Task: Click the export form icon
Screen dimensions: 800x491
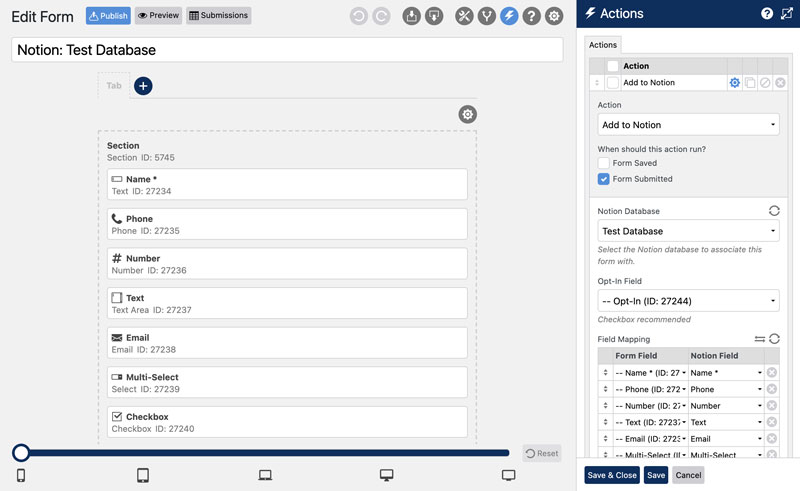Action: pos(434,16)
